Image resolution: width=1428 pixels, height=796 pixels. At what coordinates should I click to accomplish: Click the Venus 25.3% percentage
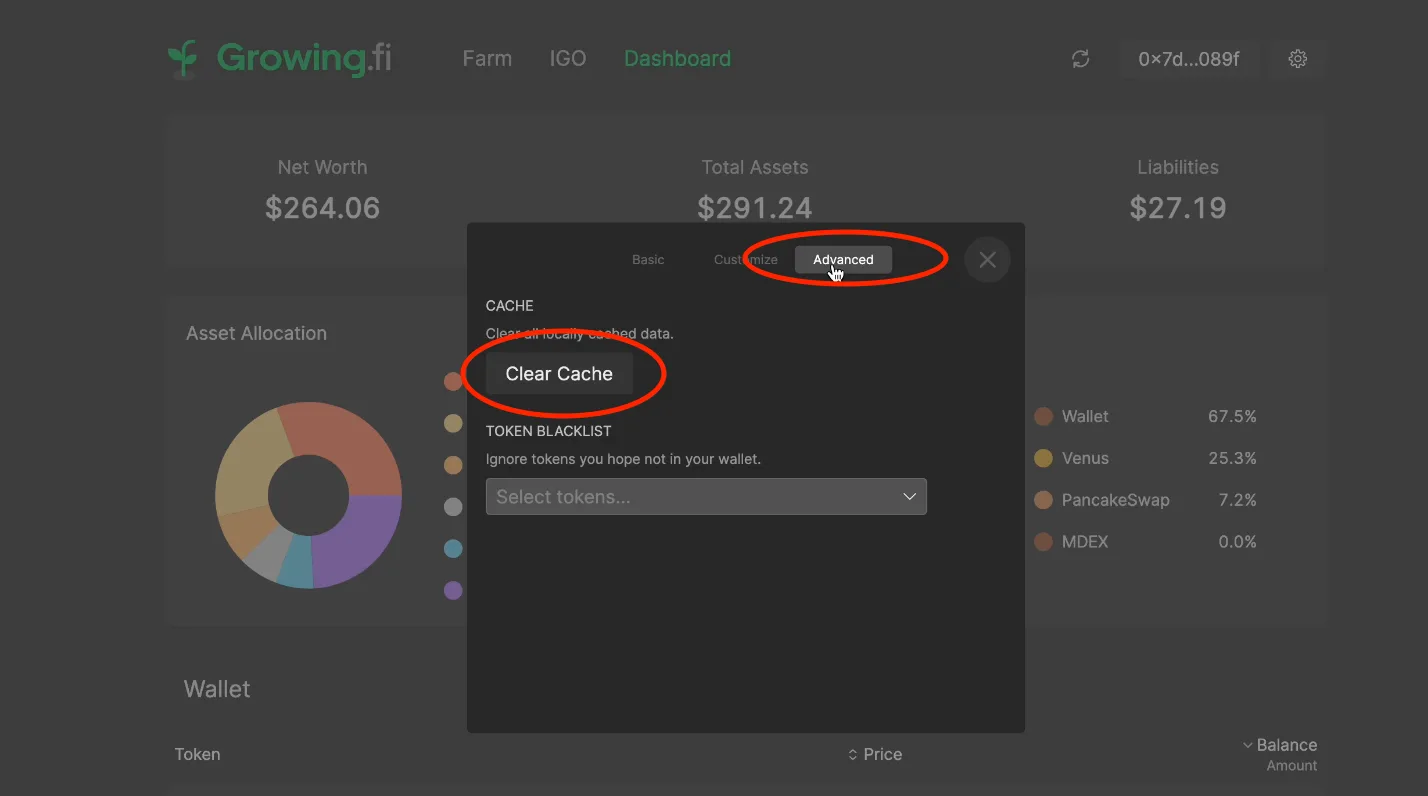pyautogui.click(x=1232, y=459)
